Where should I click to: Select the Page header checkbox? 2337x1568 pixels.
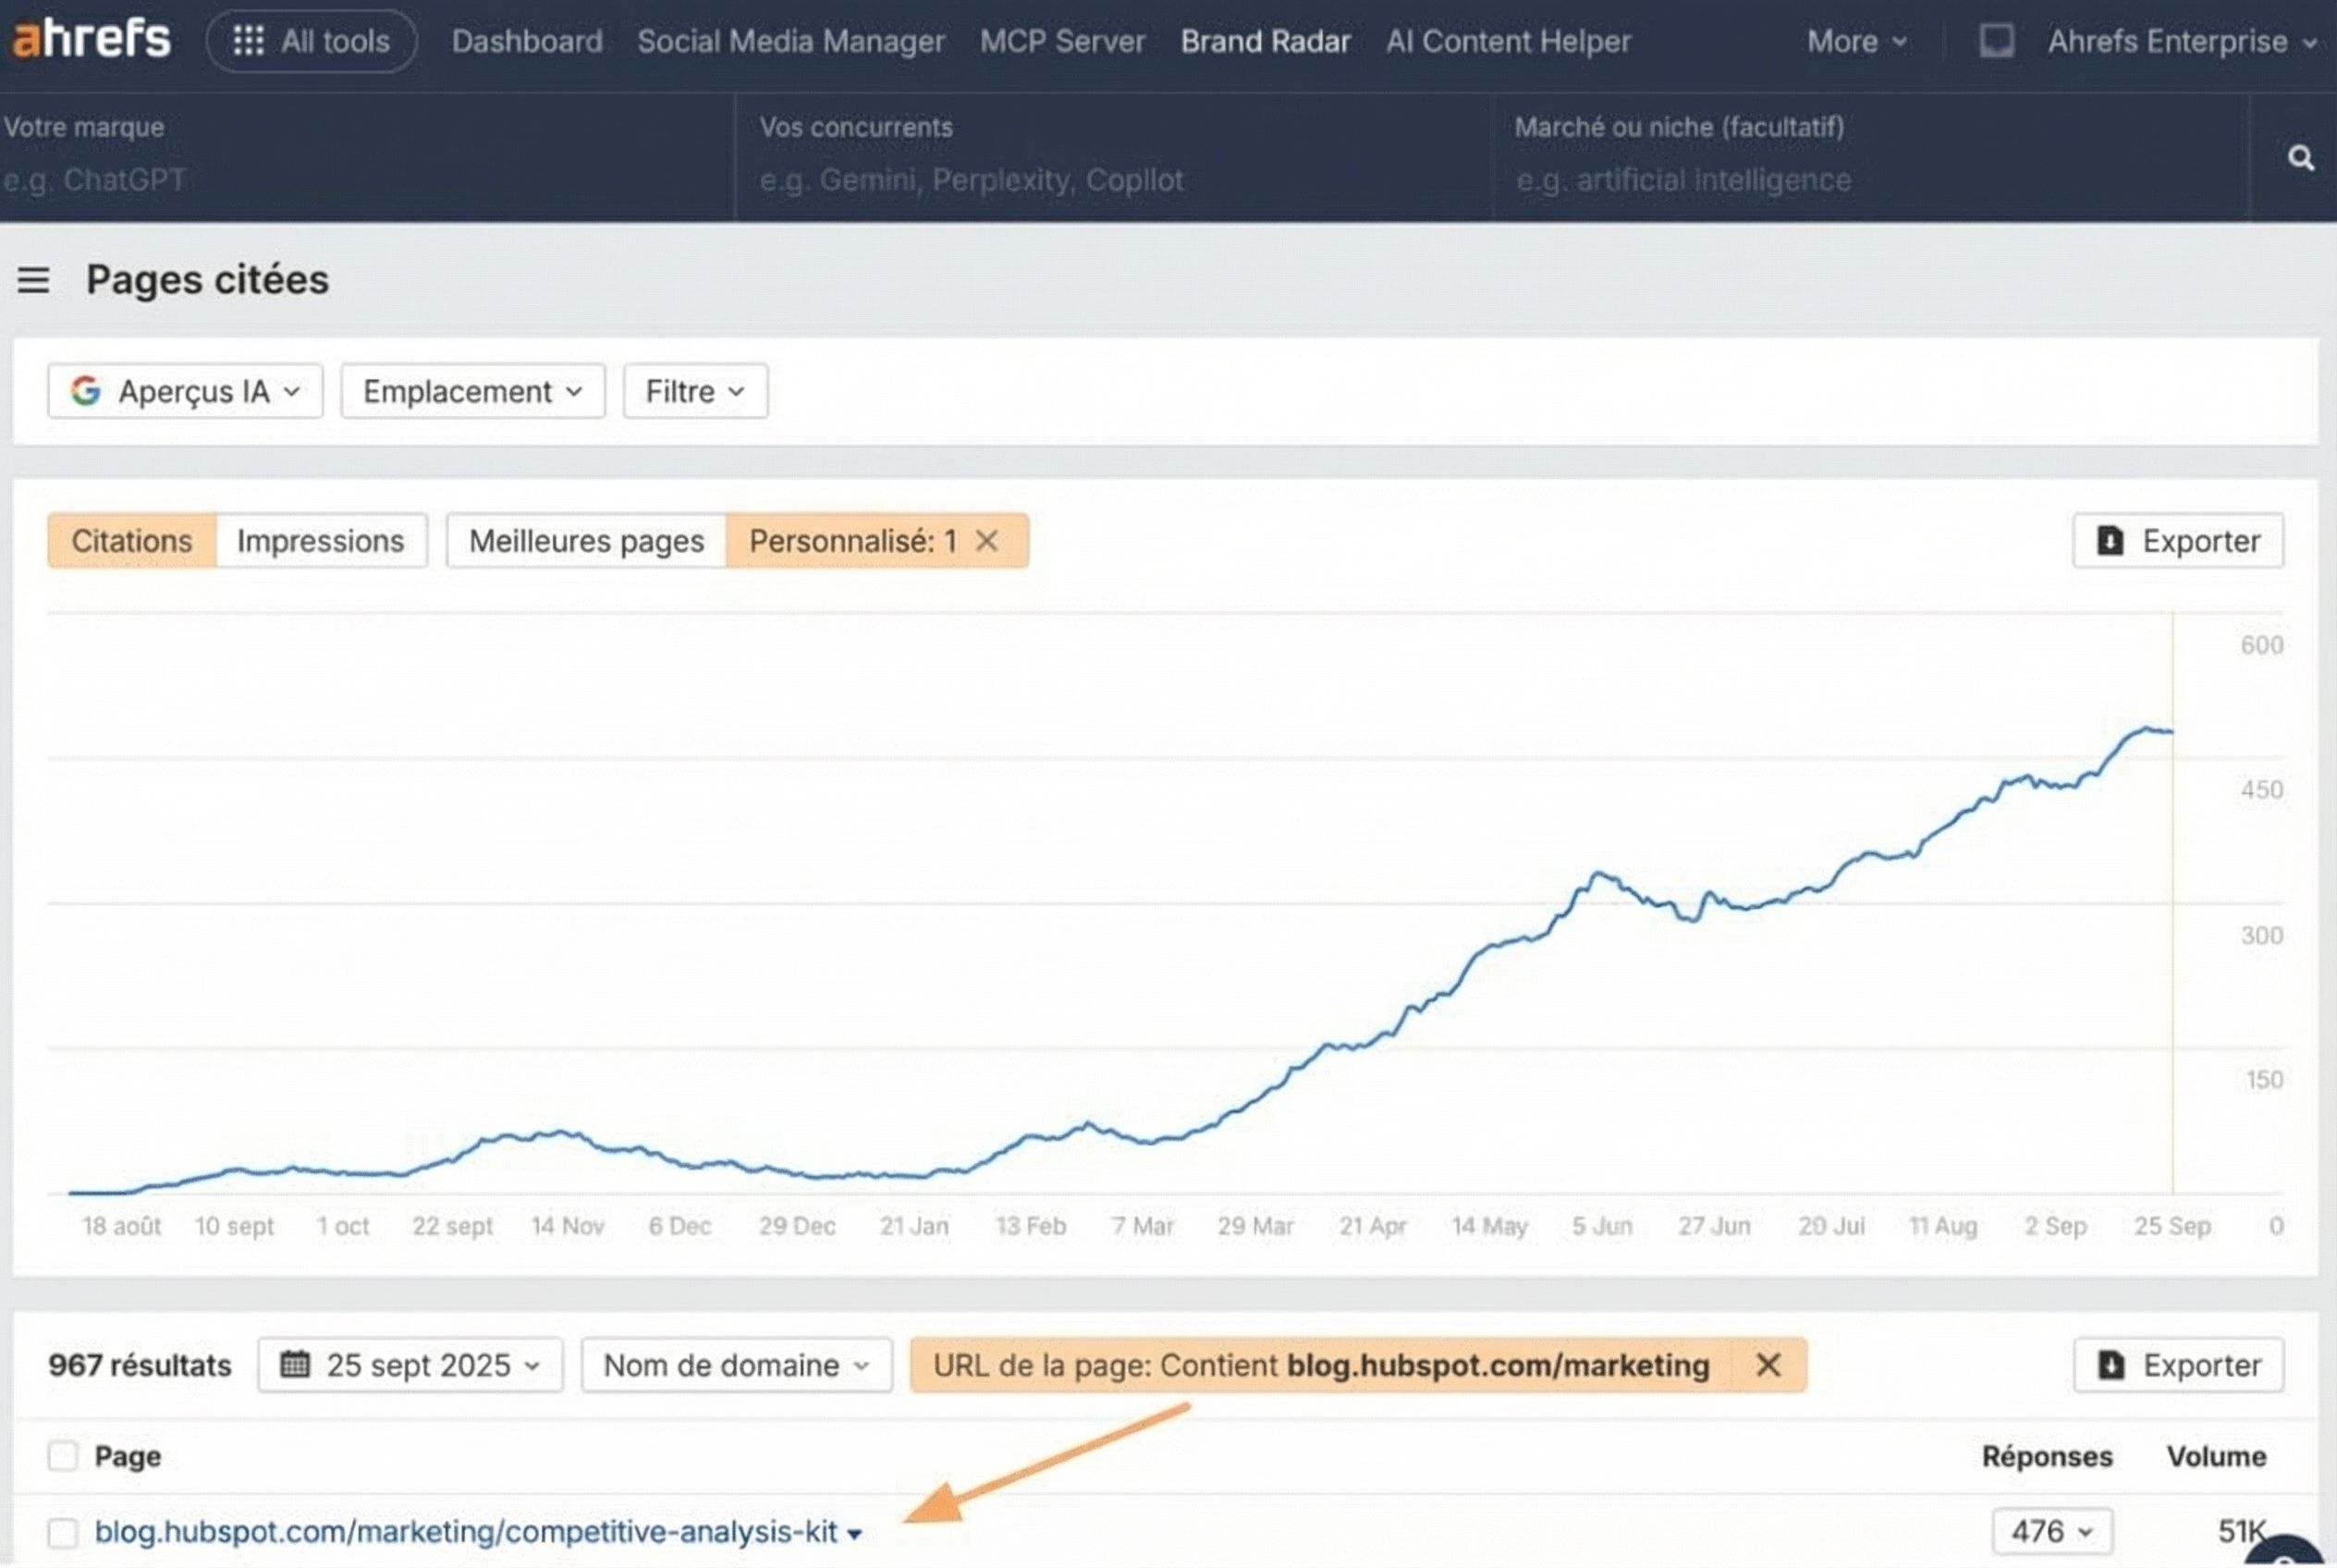(62, 1456)
